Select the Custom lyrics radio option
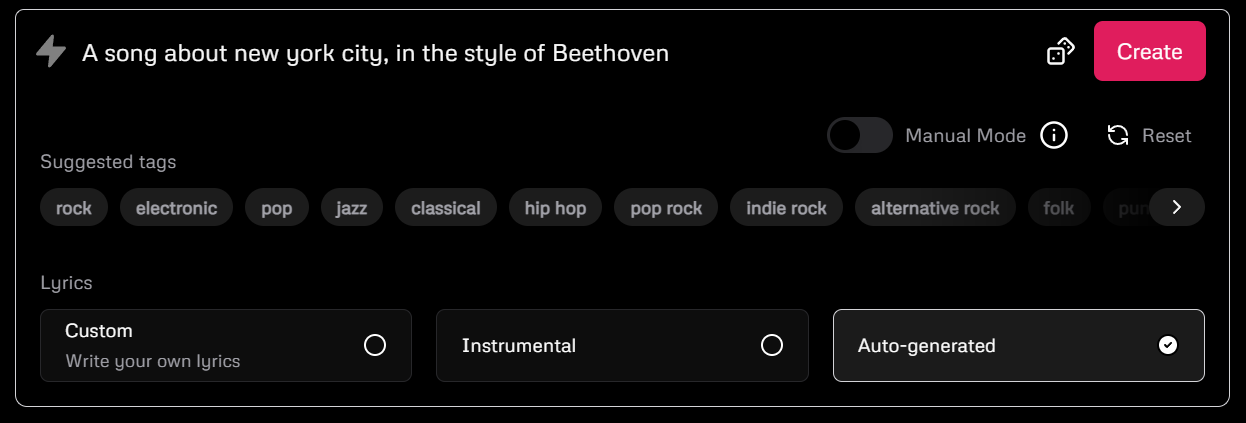Screen dimensions: 1246x423 226,345
